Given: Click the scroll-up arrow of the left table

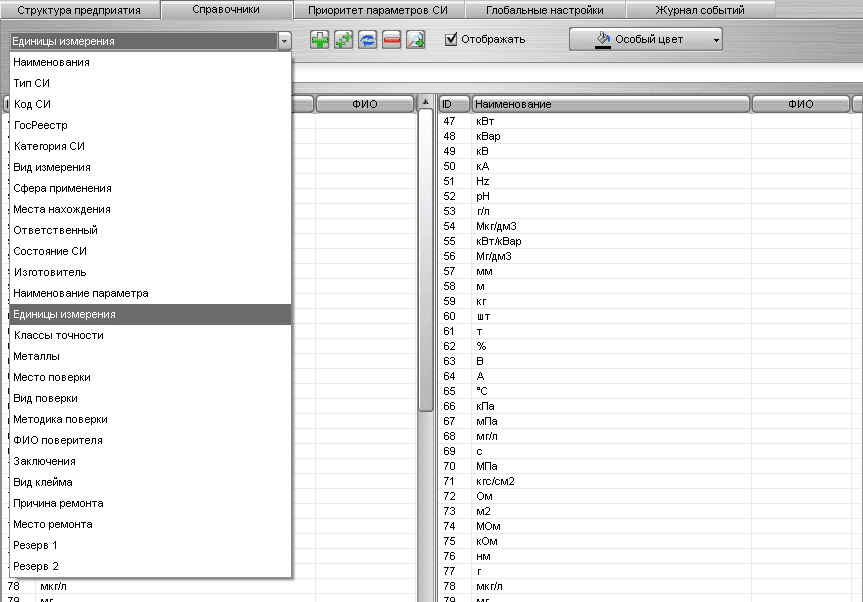Looking at the screenshot, I should [425, 103].
